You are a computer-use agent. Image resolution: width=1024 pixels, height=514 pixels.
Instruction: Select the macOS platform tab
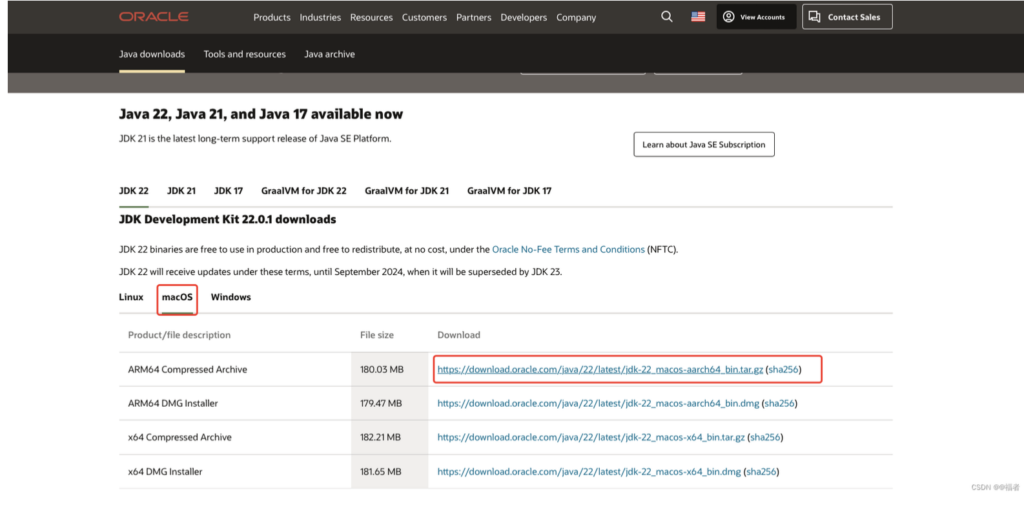click(177, 297)
